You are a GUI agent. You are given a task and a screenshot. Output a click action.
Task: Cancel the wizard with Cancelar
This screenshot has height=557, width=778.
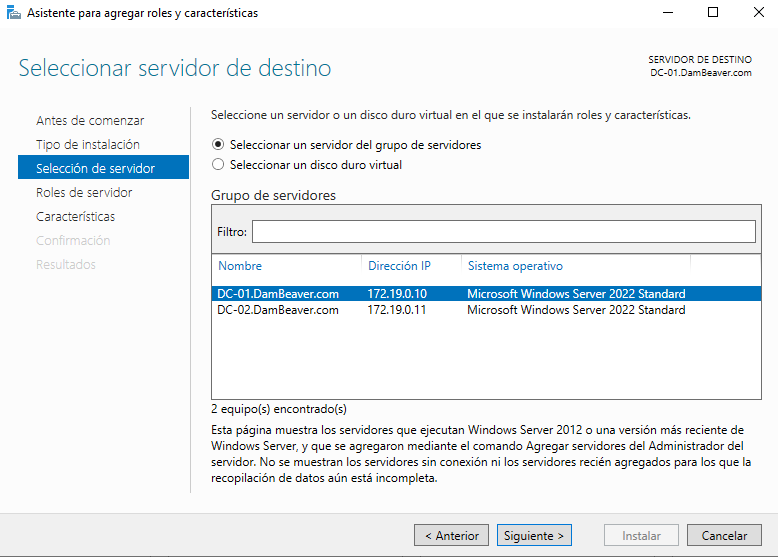click(x=724, y=535)
